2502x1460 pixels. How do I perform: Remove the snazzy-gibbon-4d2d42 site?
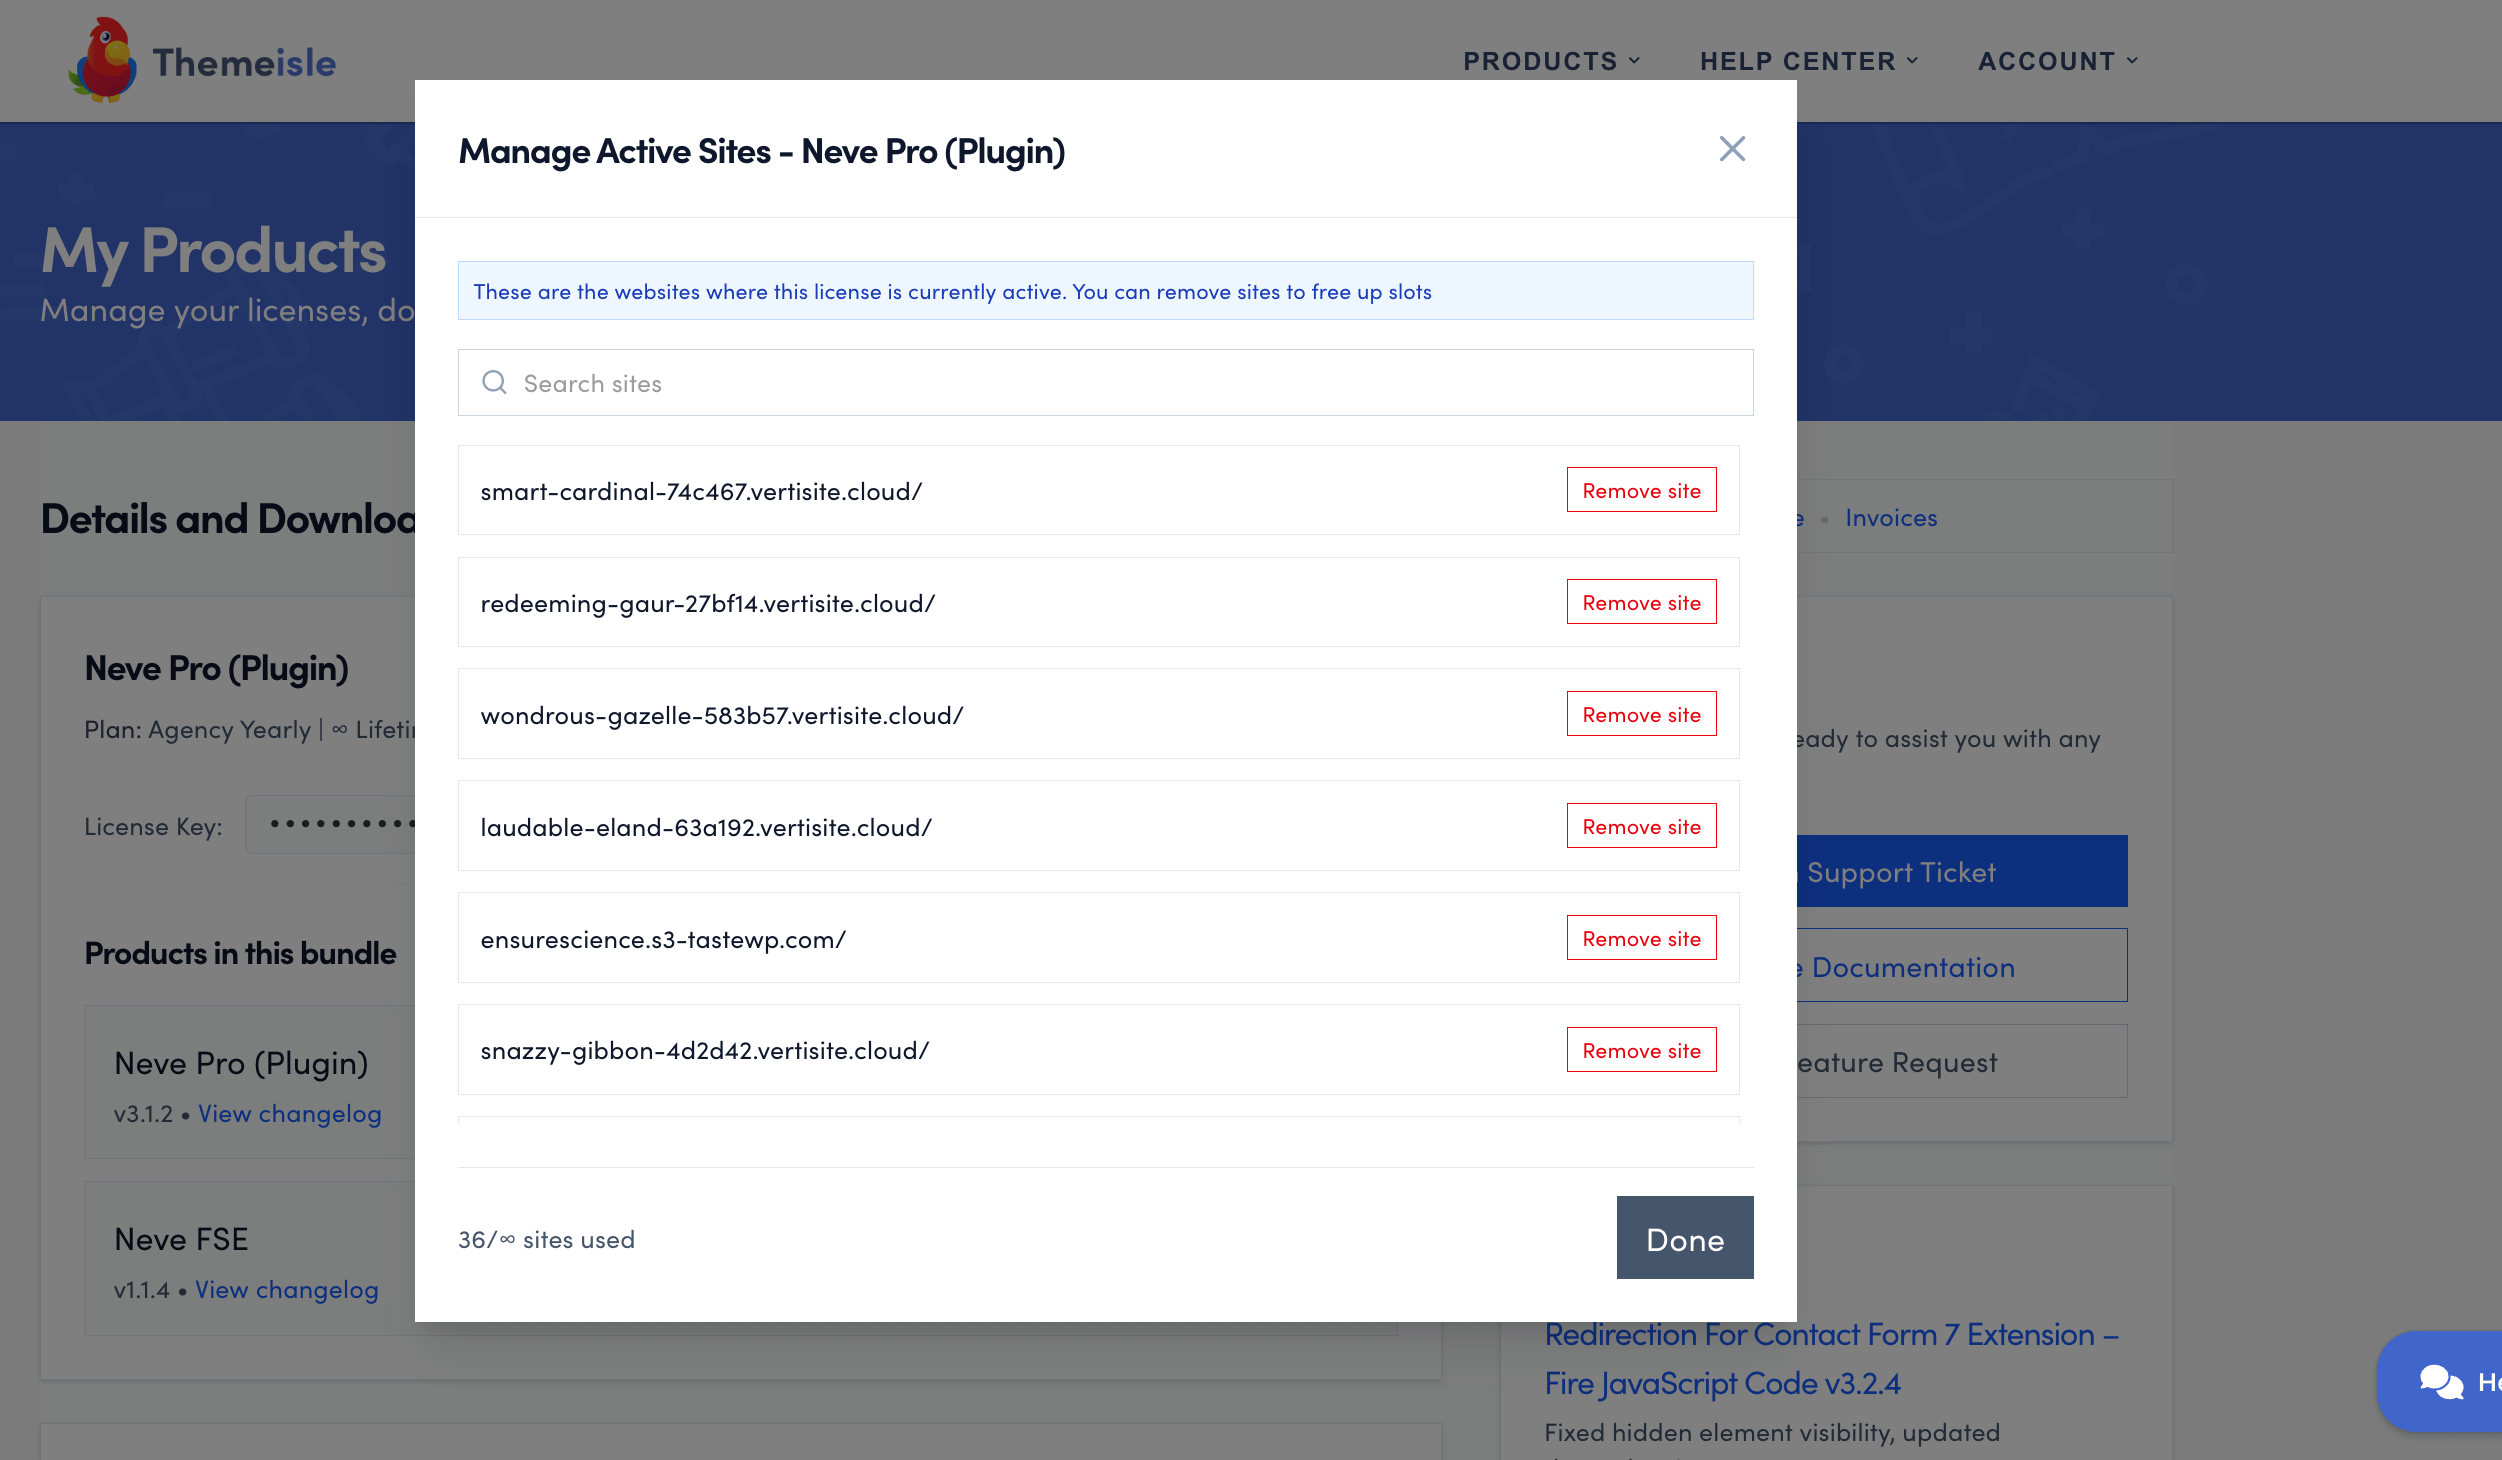(x=1640, y=1050)
